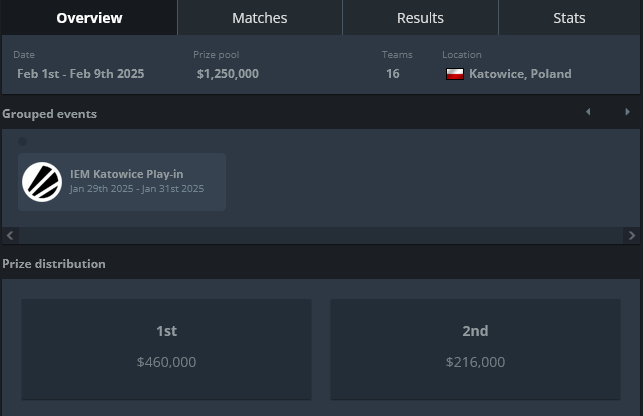This screenshot has width=643, height=416.
Task: Go to previous grouped events
Action: pyautogui.click(x=588, y=112)
